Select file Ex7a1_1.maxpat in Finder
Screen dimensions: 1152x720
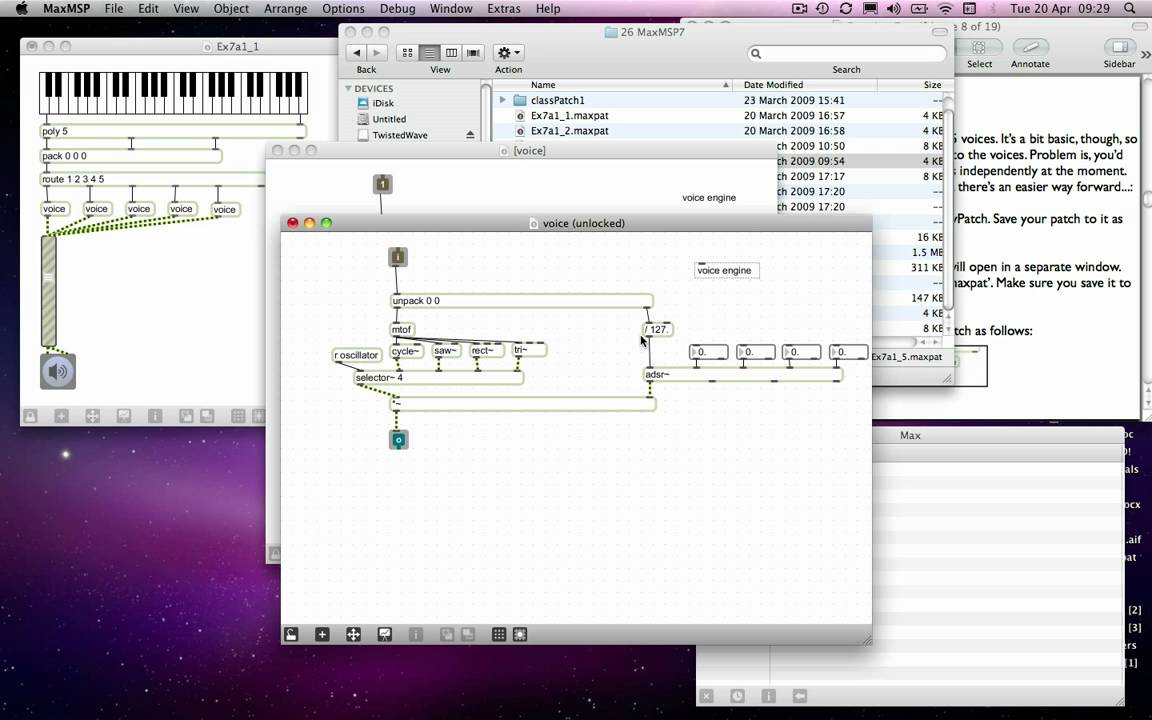569,115
